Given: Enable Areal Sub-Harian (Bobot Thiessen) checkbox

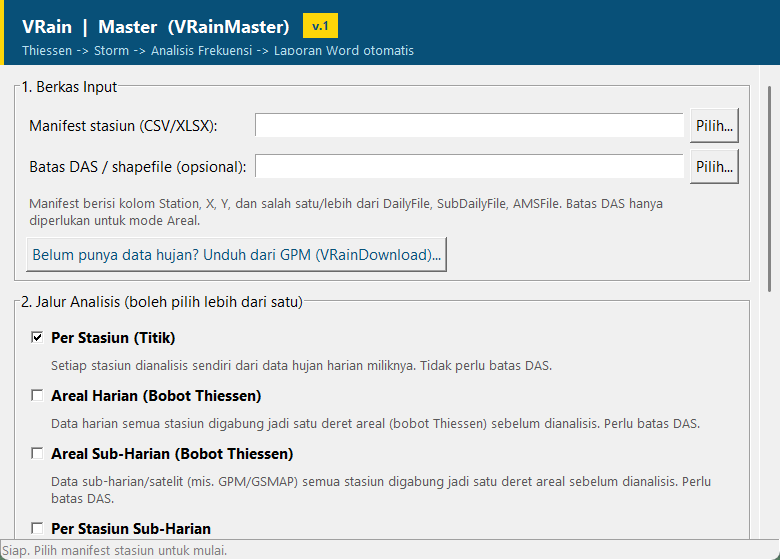Looking at the screenshot, I should coord(37,454).
